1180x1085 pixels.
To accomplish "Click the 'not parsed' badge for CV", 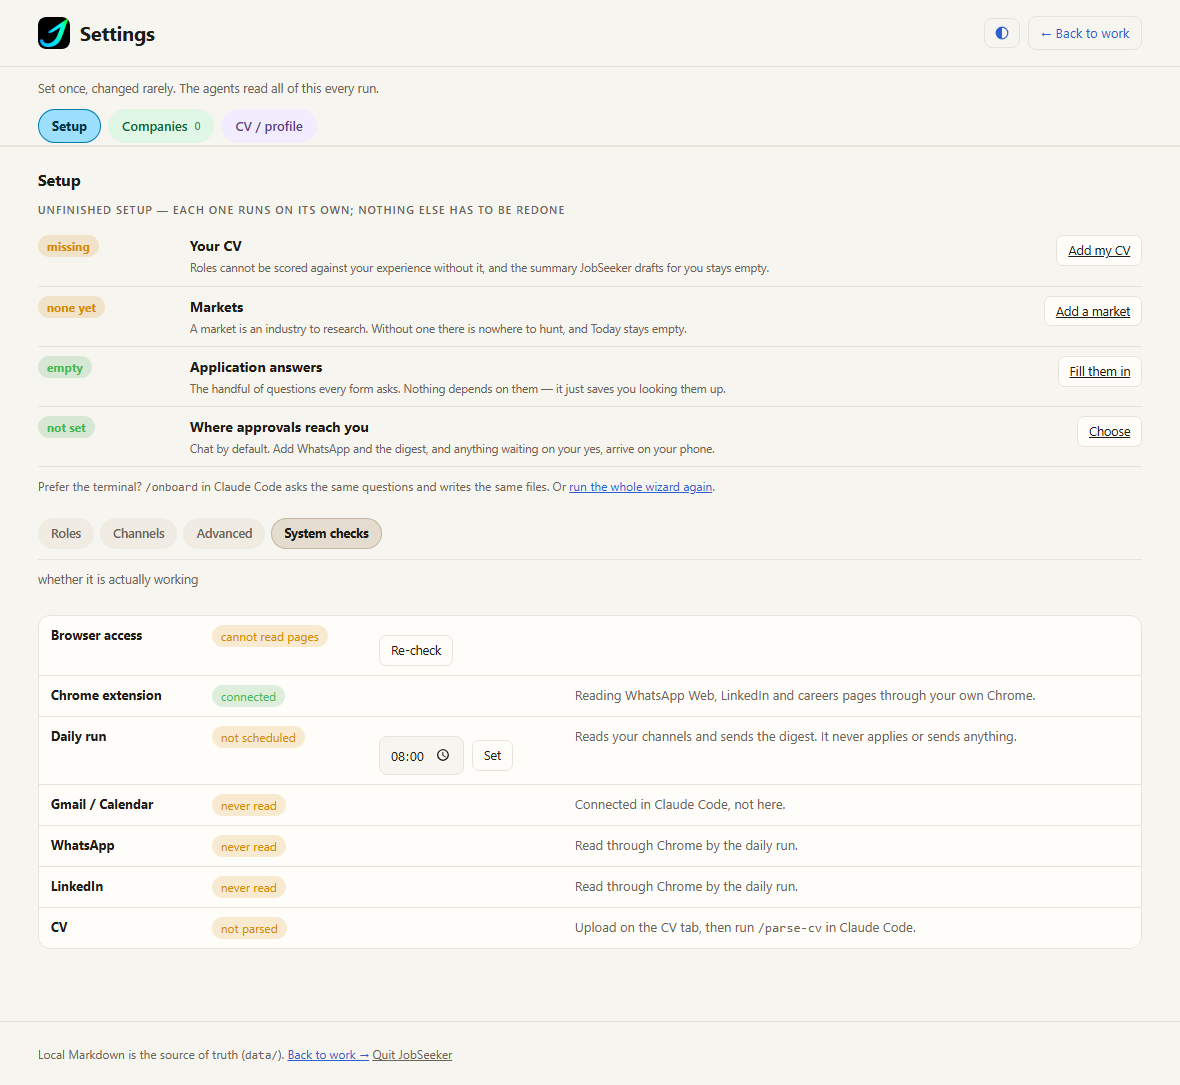I will (x=249, y=928).
